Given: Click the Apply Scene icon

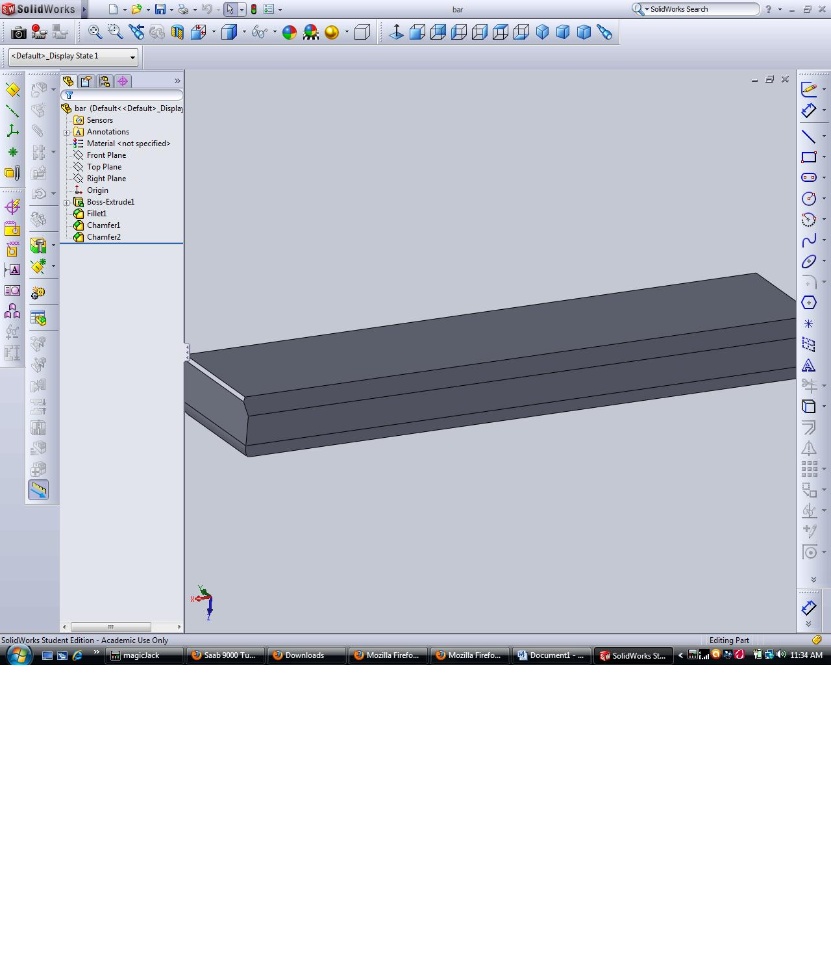Looking at the screenshot, I should tap(310, 32).
